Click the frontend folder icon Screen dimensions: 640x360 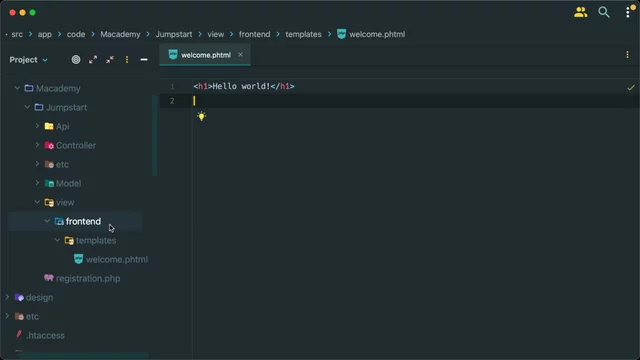coord(59,221)
